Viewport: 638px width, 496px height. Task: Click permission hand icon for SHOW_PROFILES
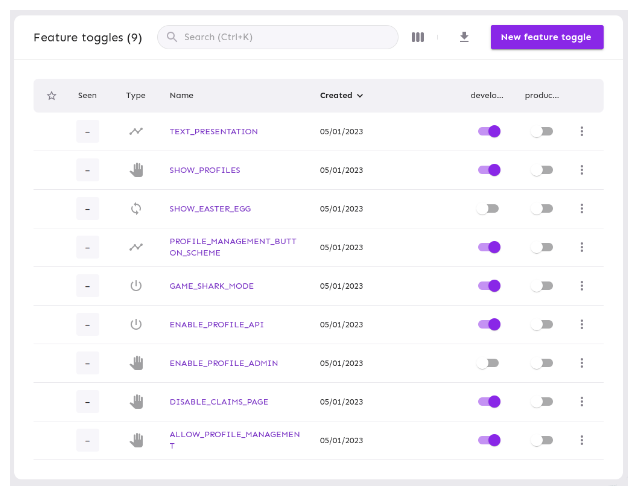tap(136, 170)
